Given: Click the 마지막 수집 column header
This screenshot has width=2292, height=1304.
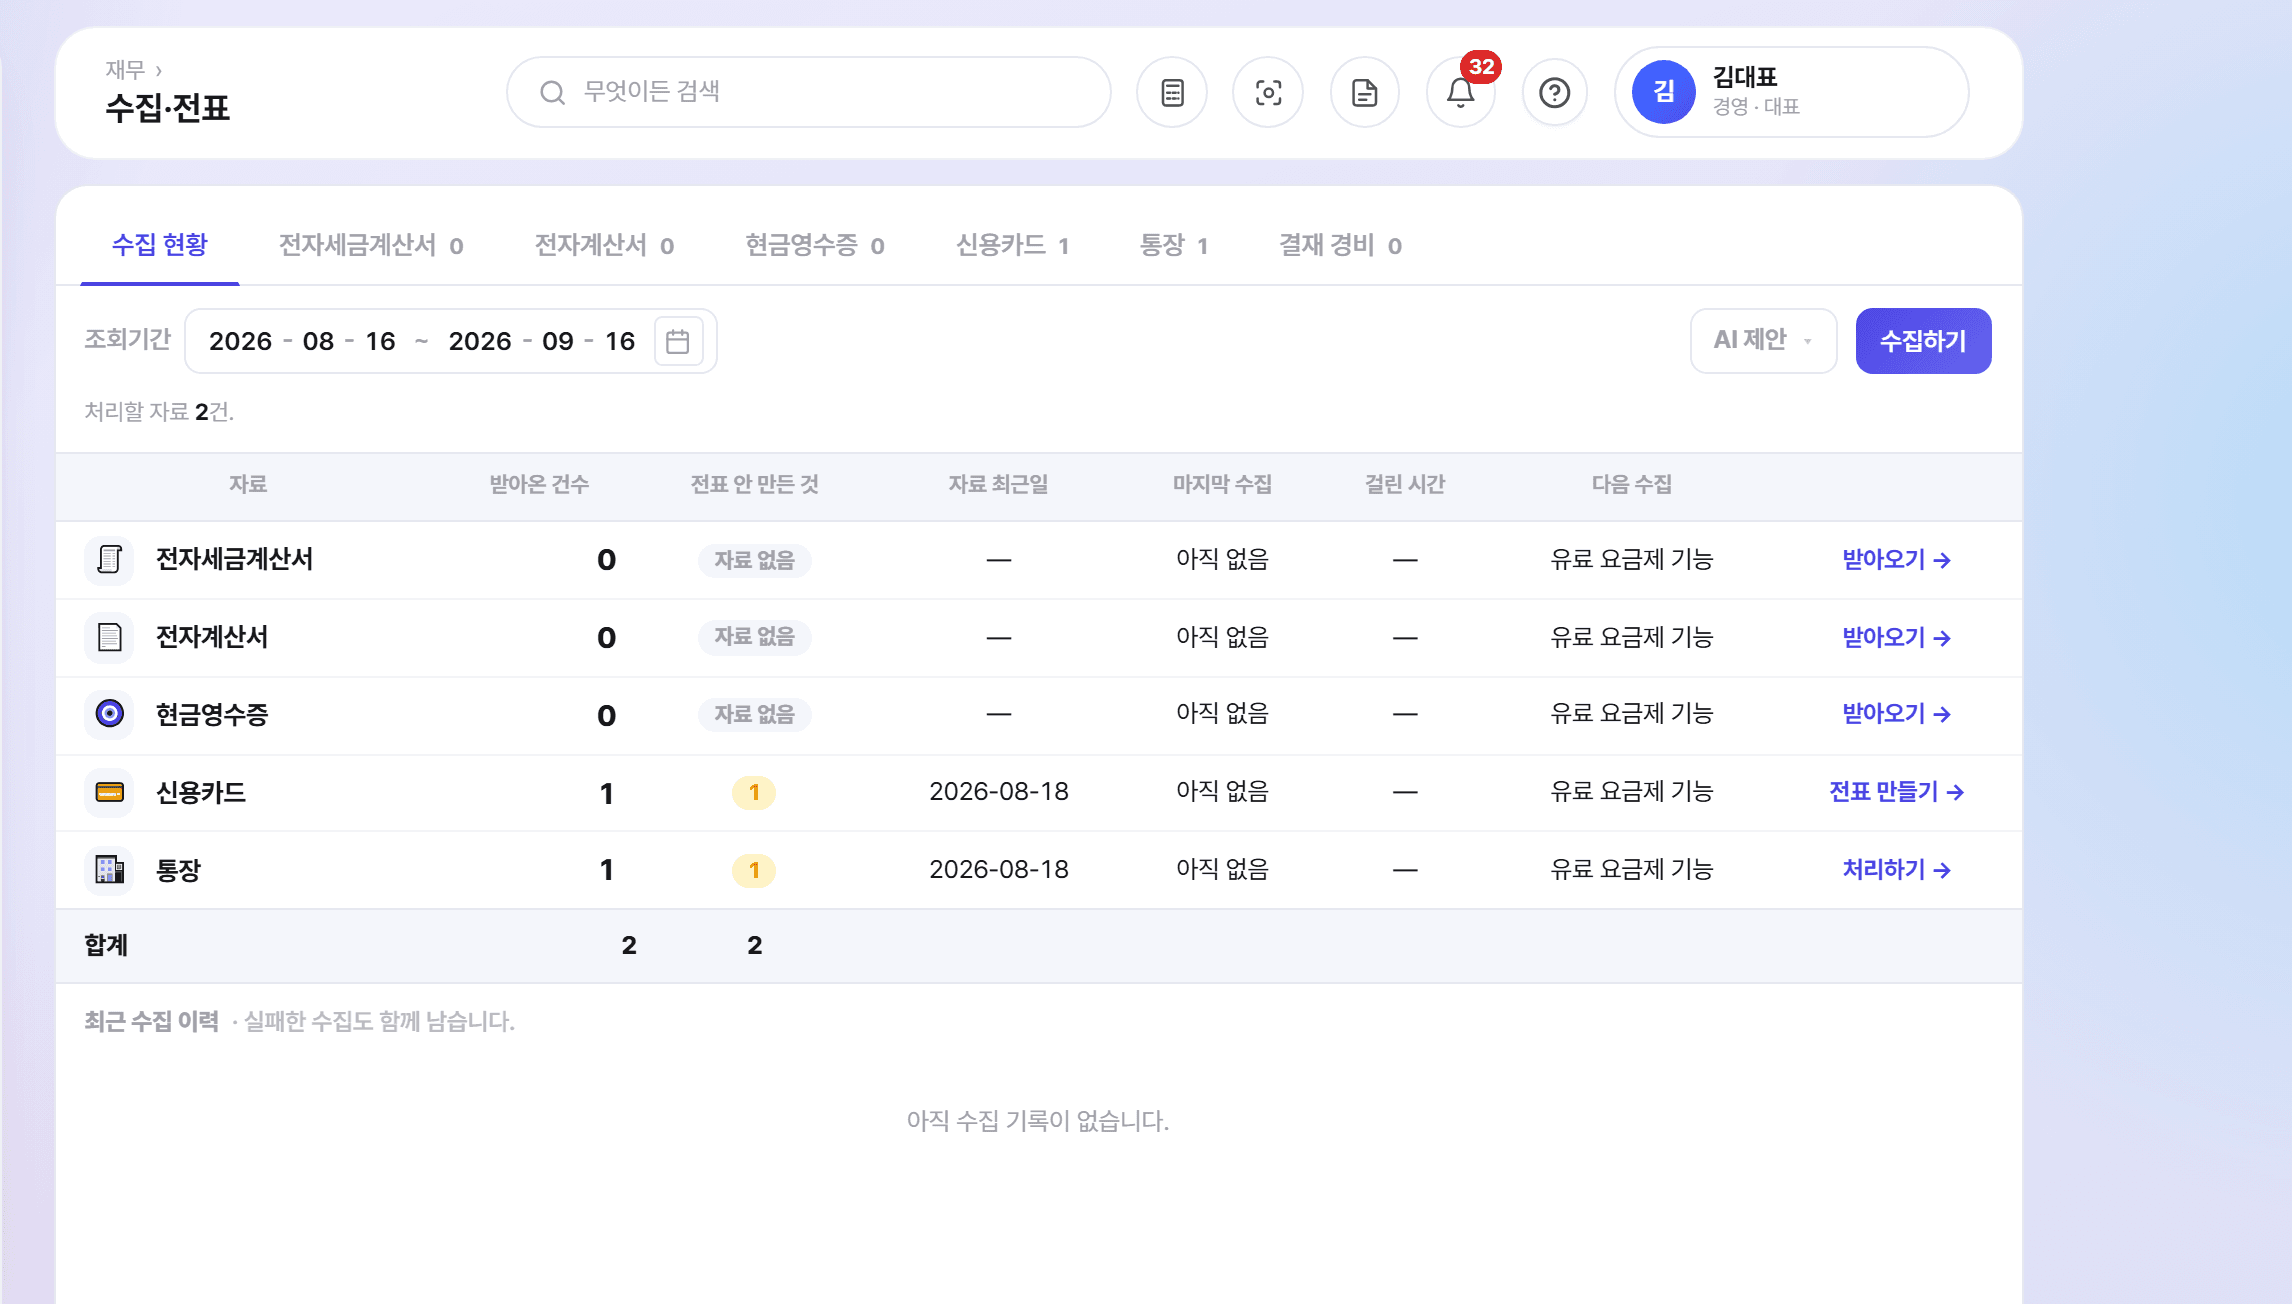Looking at the screenshot, I should click(x=1222, y=485).
